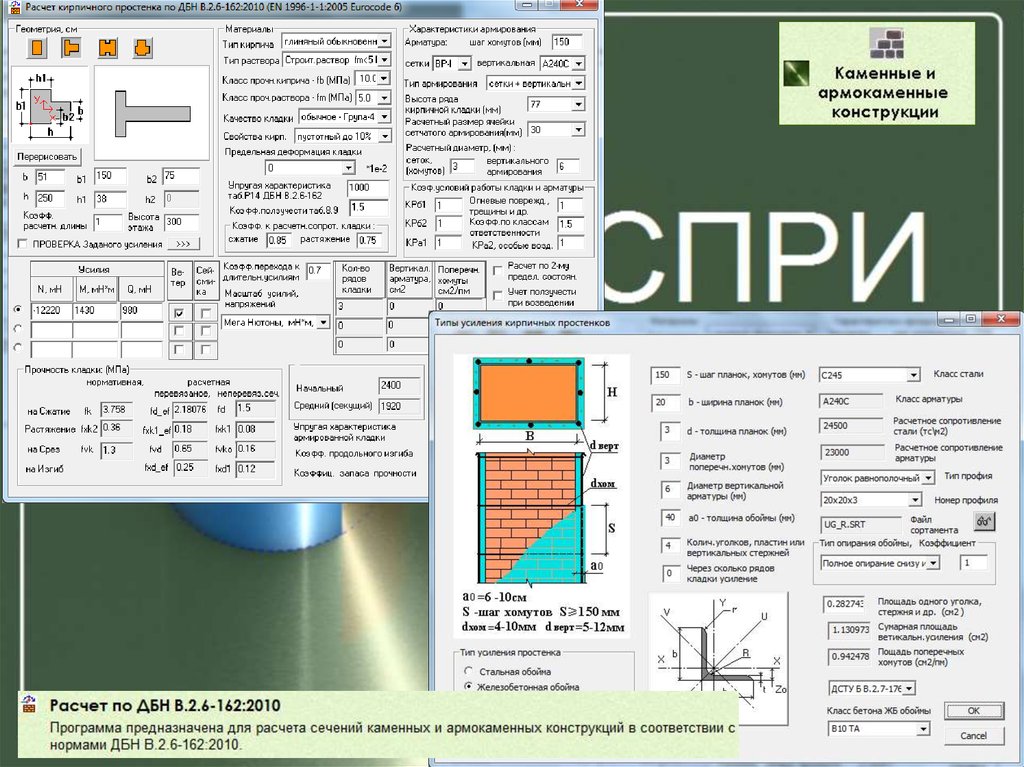Click the brick wall icon at top right
Viewport: 1024px width, 767px height.
pyautogui.click(x=887, y=43)
